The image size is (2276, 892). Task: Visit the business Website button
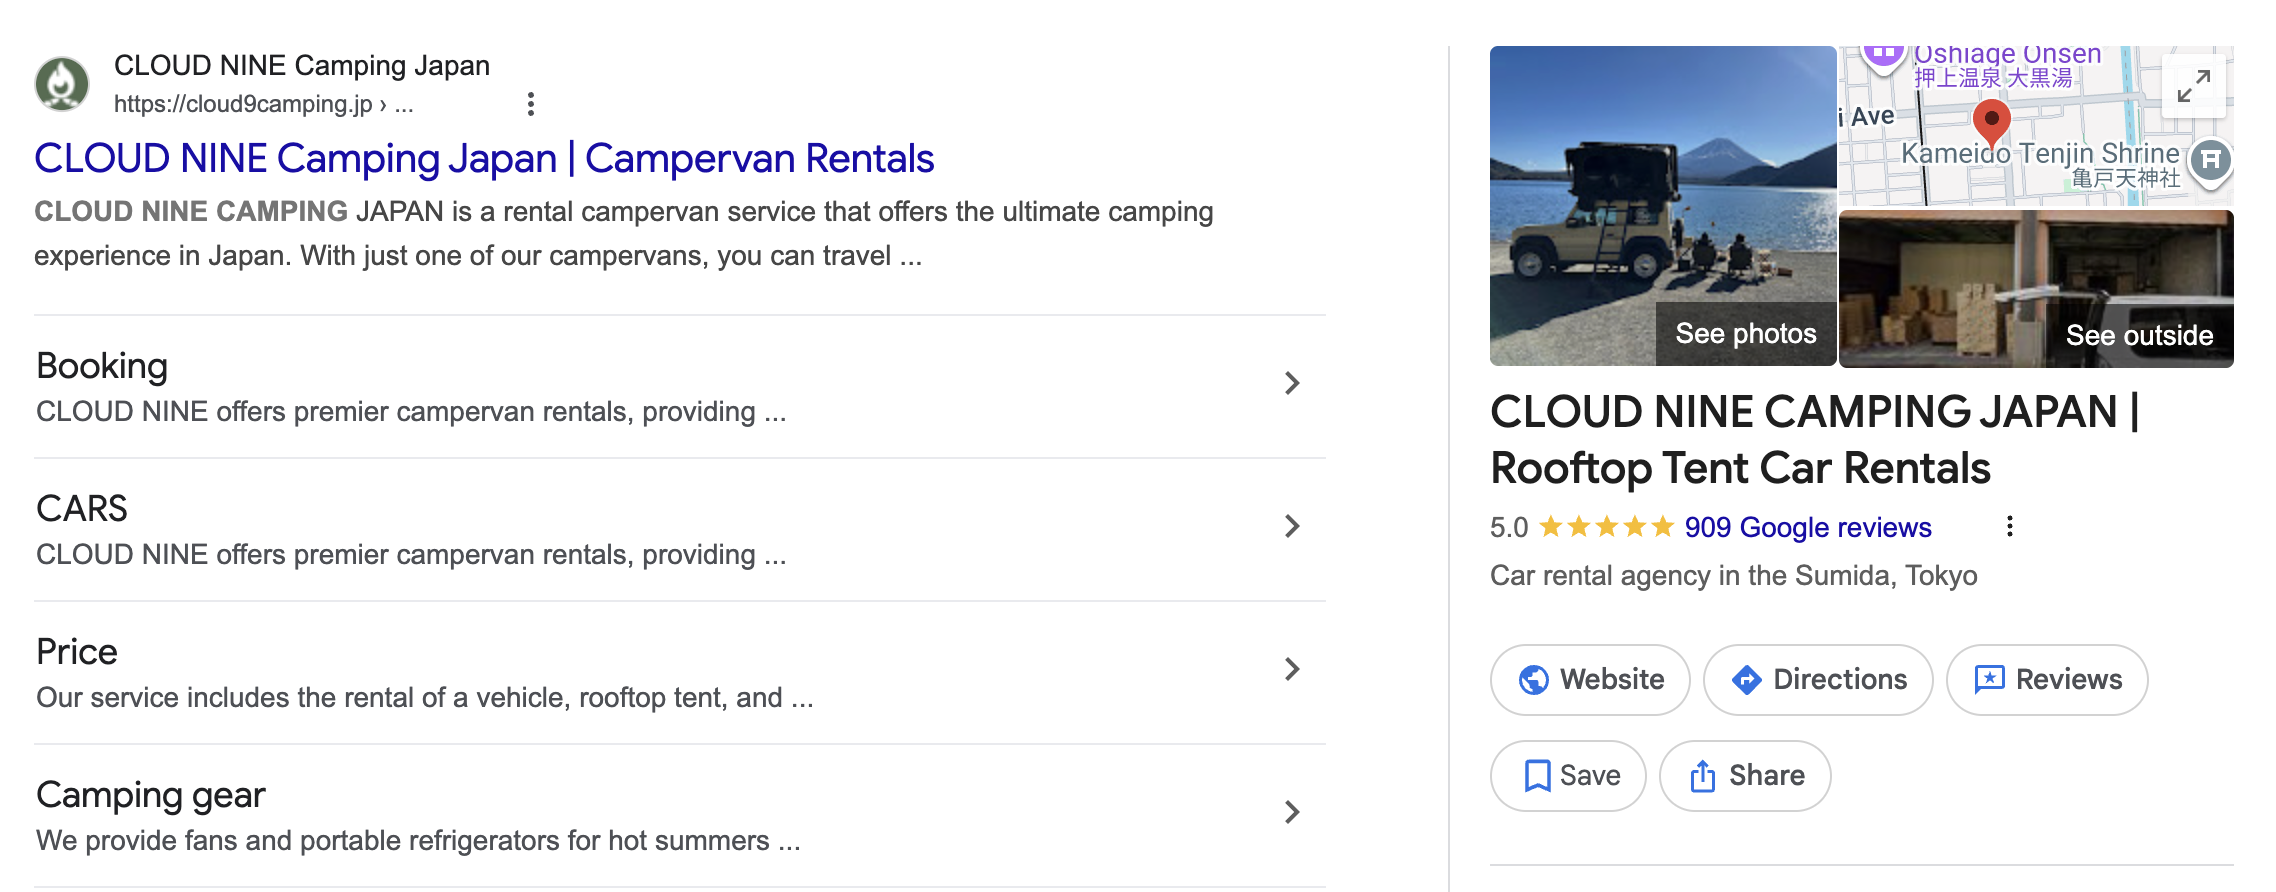pos(1590,680)
